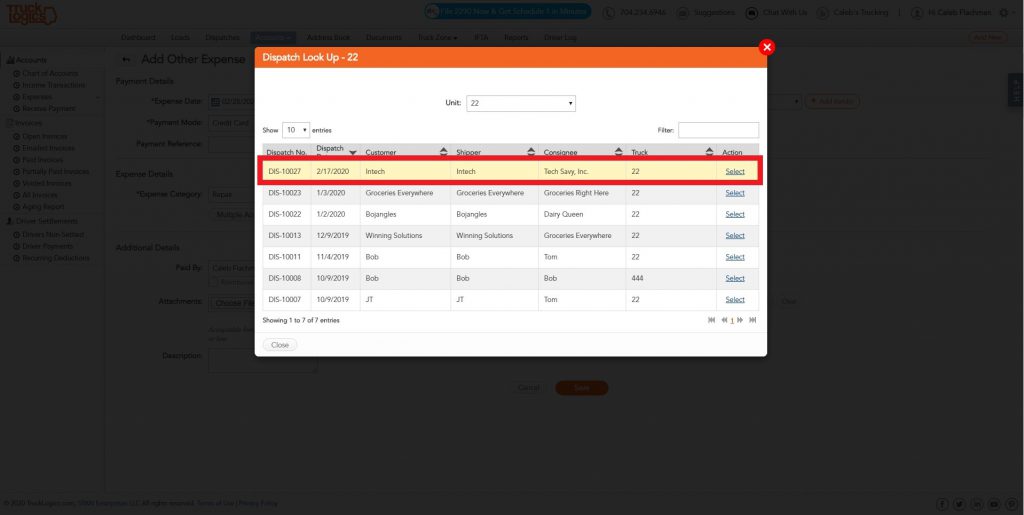The height and width of the screenshot is (515, 1024).
Task: Open Open Invoices in sidebar
Action: pyautogui.click(x=44, y=136)
